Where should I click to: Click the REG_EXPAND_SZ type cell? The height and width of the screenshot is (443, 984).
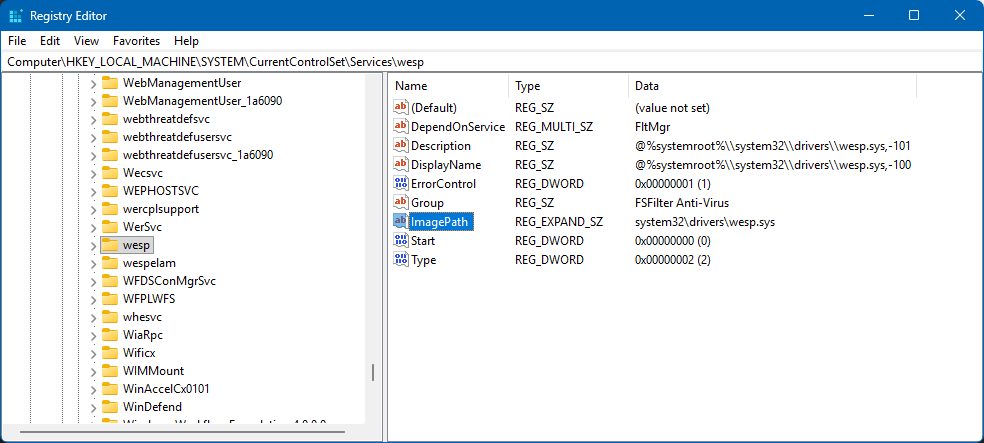[559, 222]
